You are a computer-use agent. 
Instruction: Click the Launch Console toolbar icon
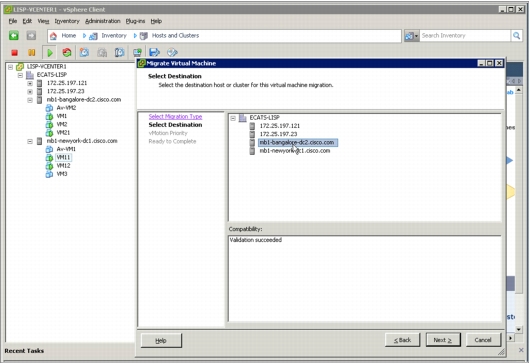[x=137, y=52]
